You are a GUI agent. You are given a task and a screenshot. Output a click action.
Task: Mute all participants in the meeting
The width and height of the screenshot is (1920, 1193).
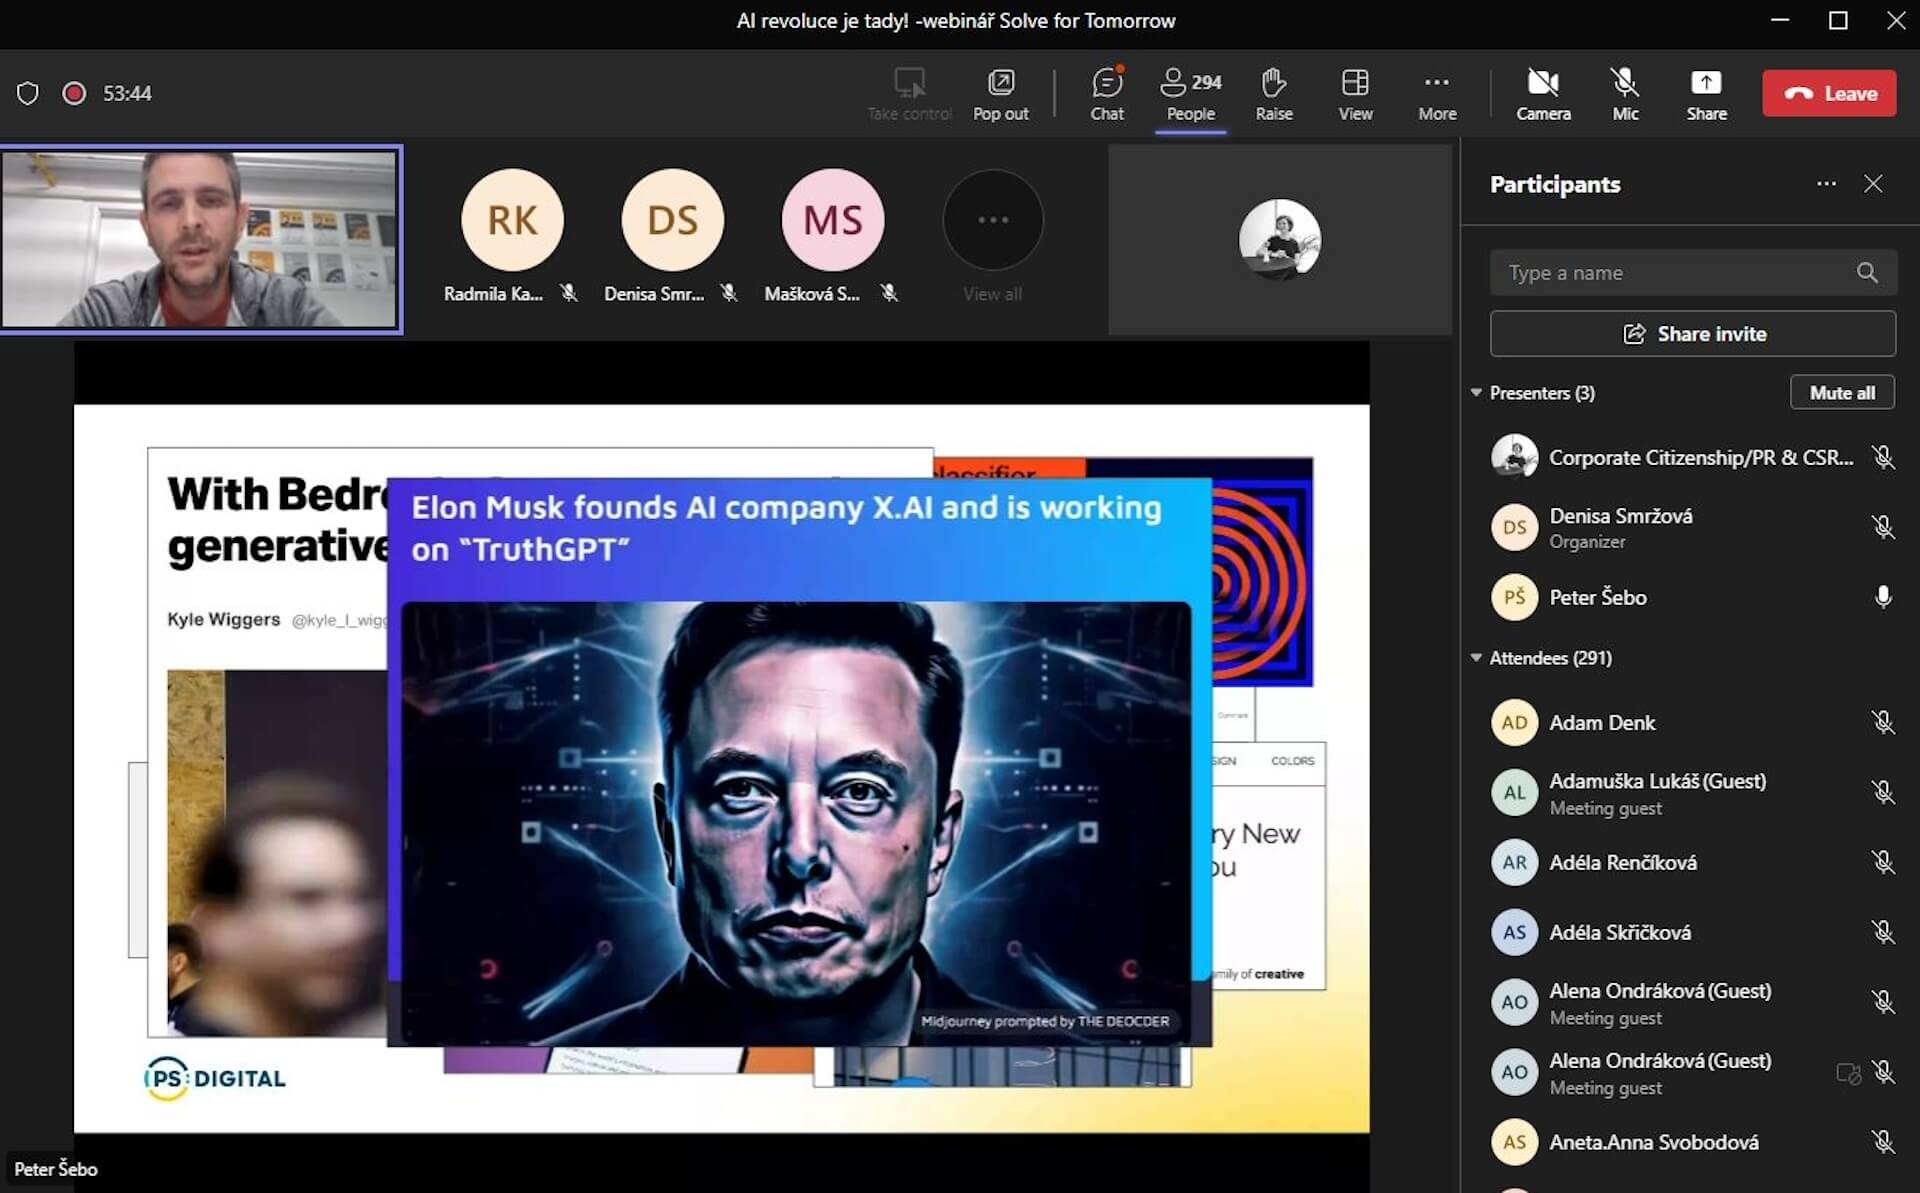pyautogui.click(x=1842, y=392)
